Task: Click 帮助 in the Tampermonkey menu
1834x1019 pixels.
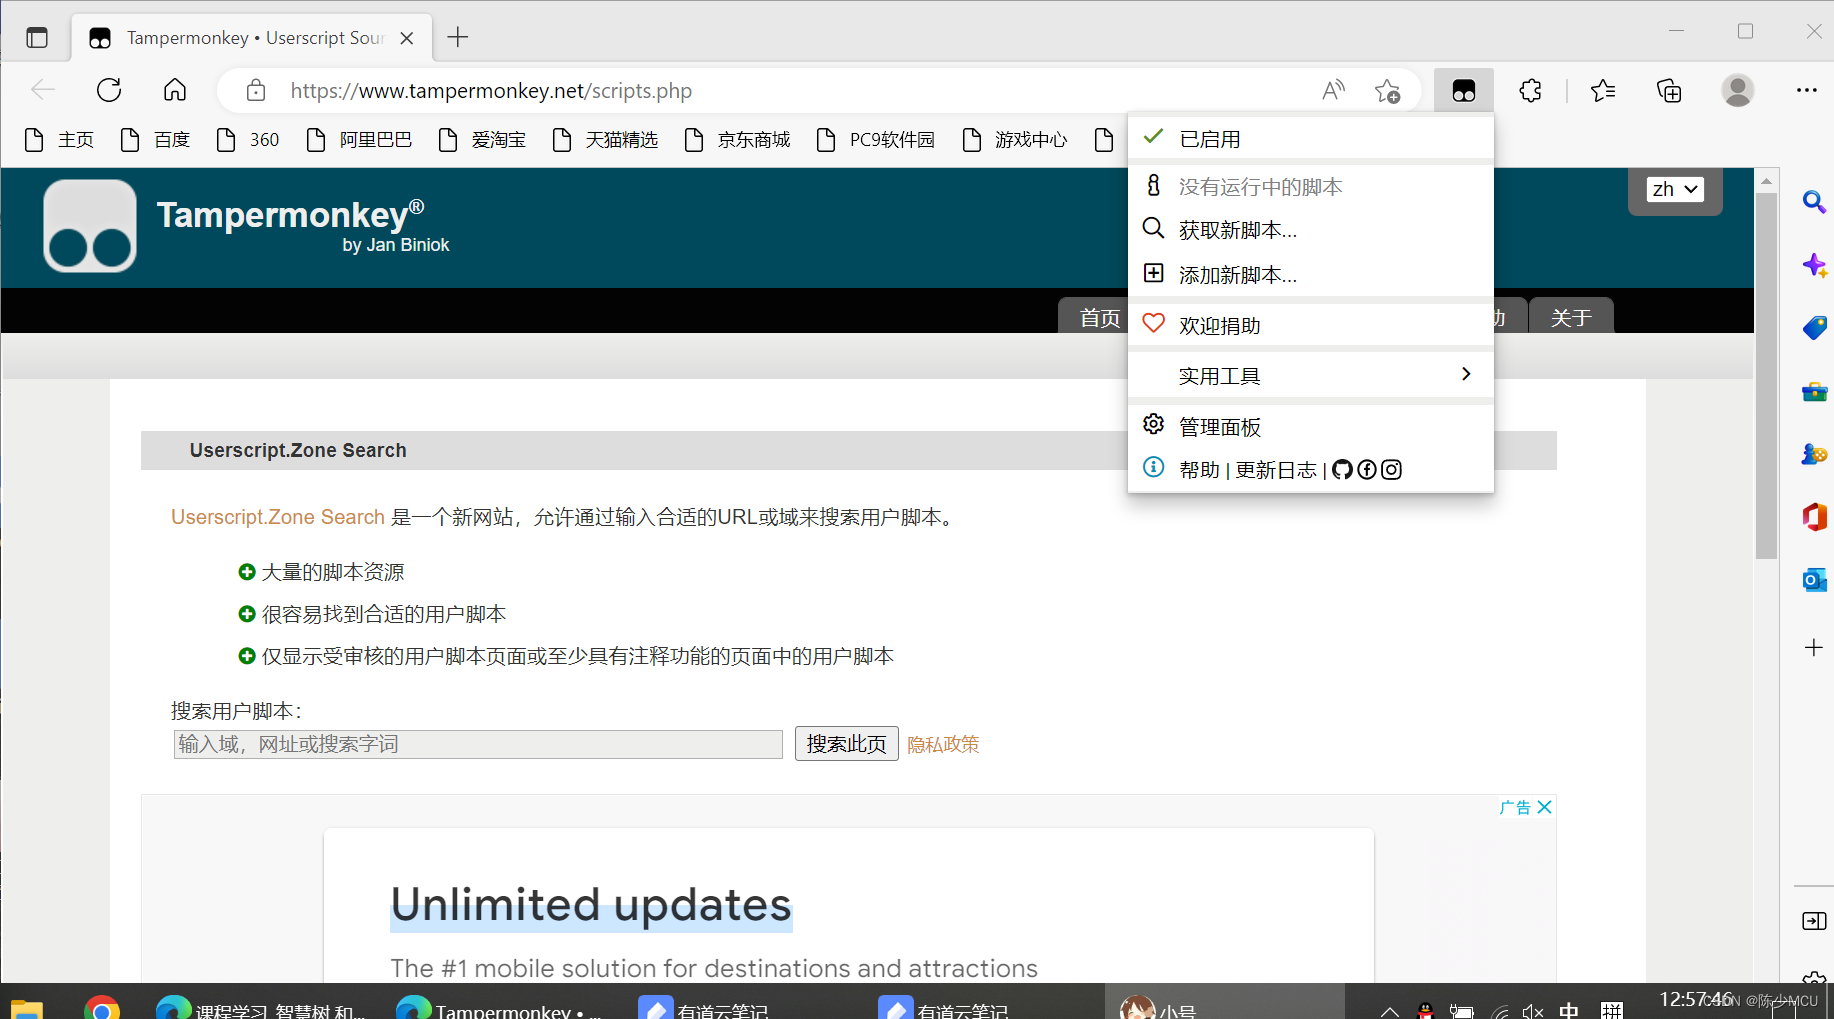Action: [1199, 470]
